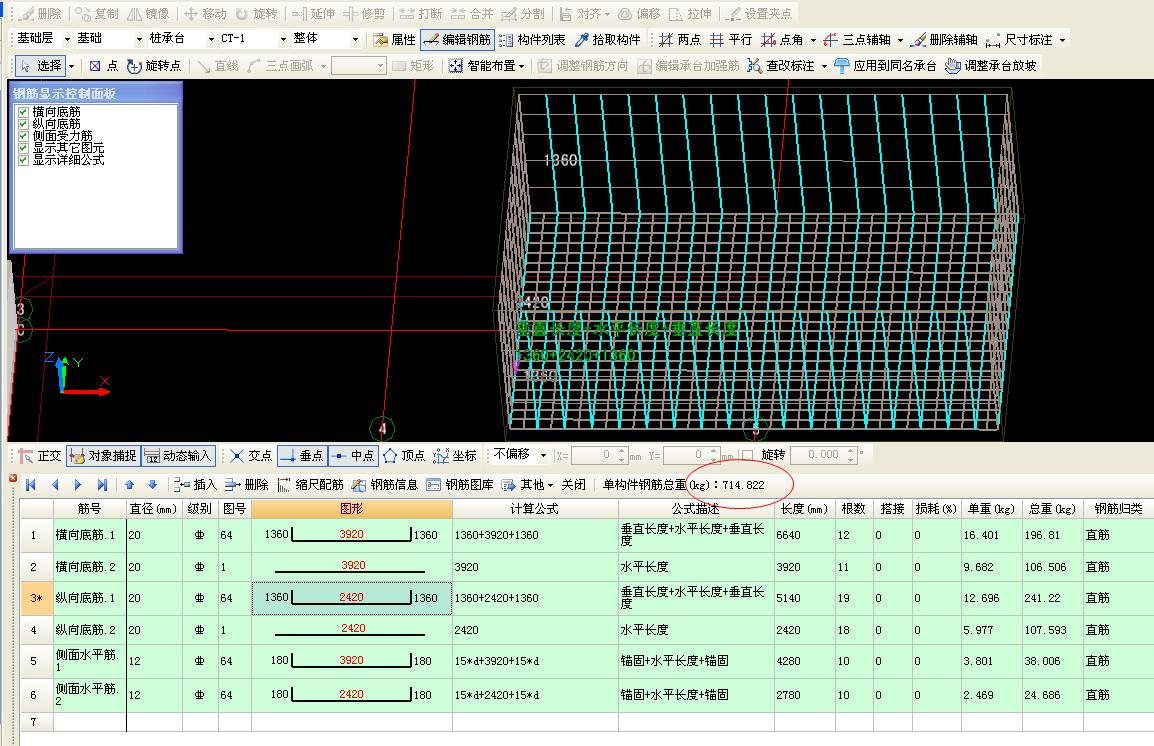Click the X offset input field
The height and width of the screenshot is (746, 1154).
[x=593, y=455]
